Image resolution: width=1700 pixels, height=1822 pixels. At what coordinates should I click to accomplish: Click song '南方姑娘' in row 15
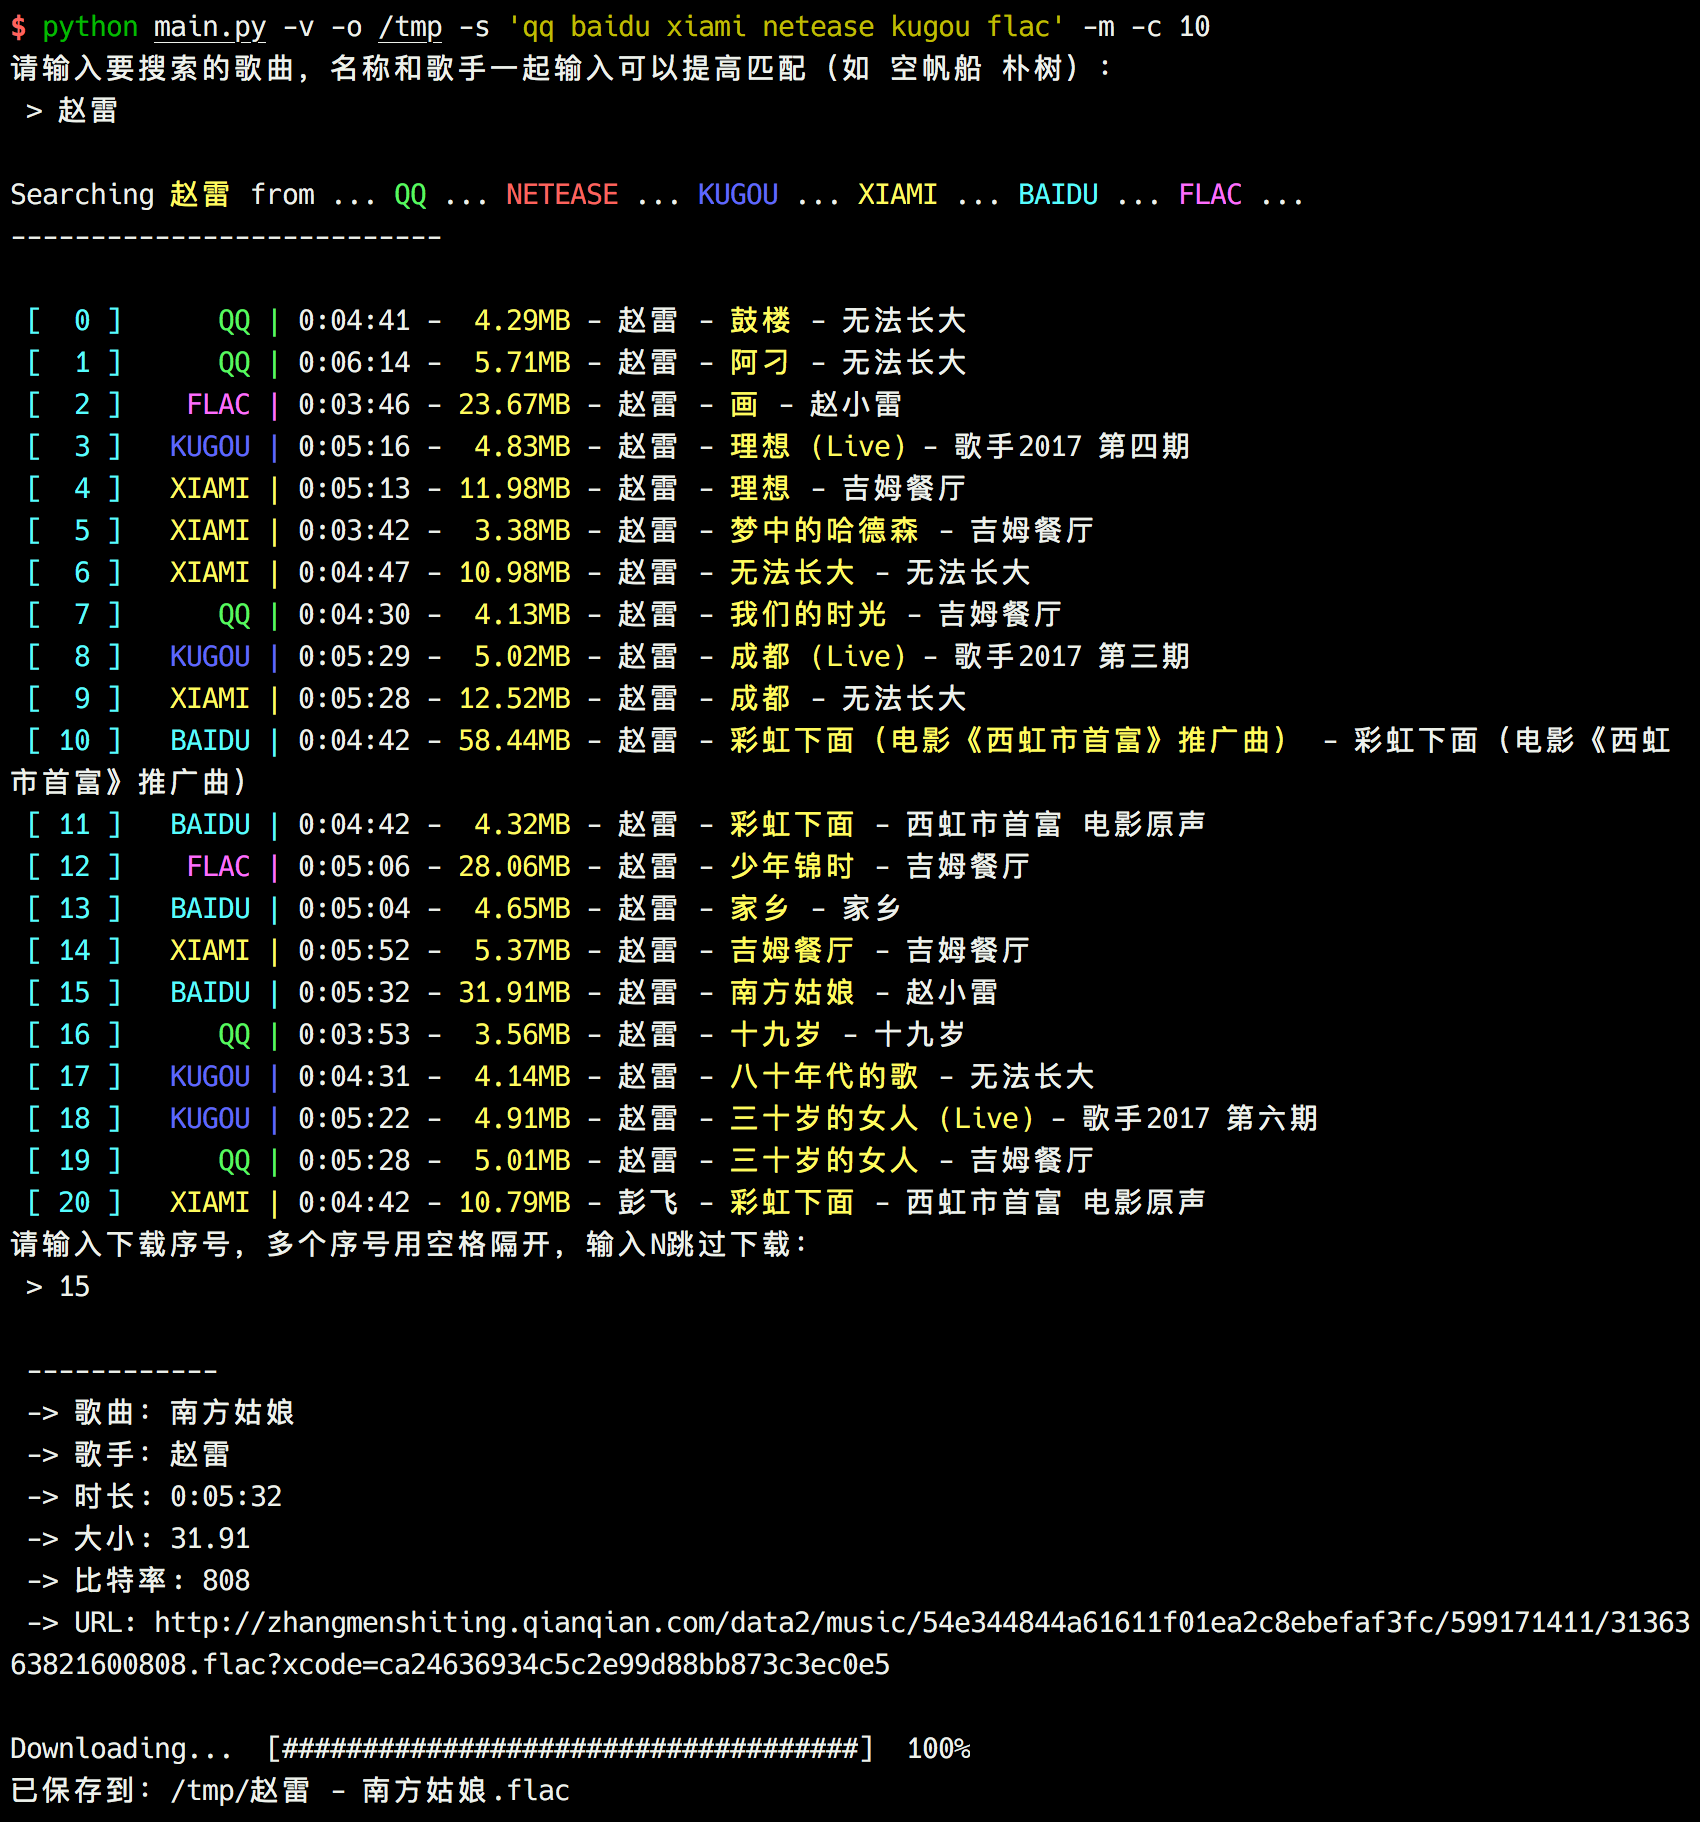click(x=792, y=992)
